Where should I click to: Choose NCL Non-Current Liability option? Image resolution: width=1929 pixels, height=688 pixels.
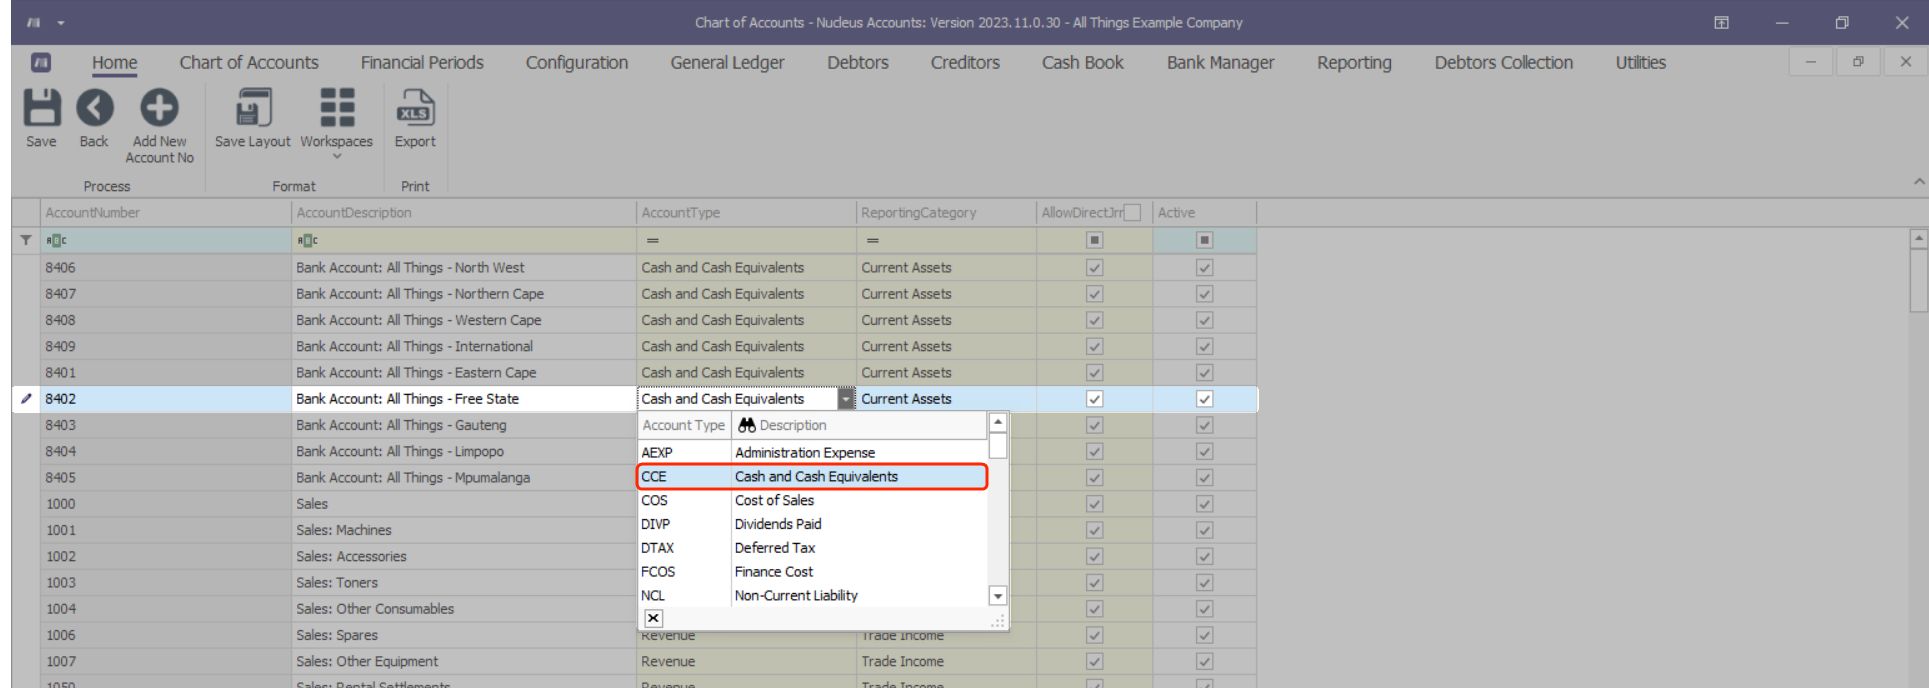coord(812,596)
